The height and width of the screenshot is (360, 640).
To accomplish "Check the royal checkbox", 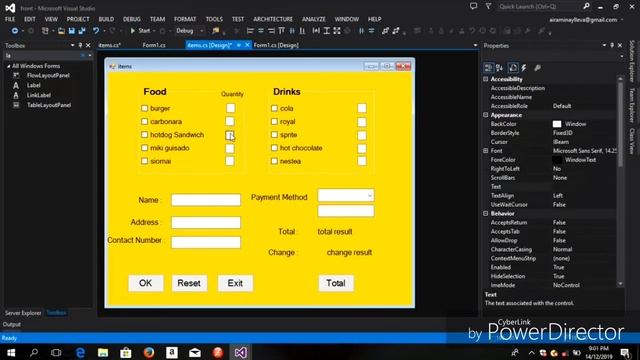I will pos(274,121).
